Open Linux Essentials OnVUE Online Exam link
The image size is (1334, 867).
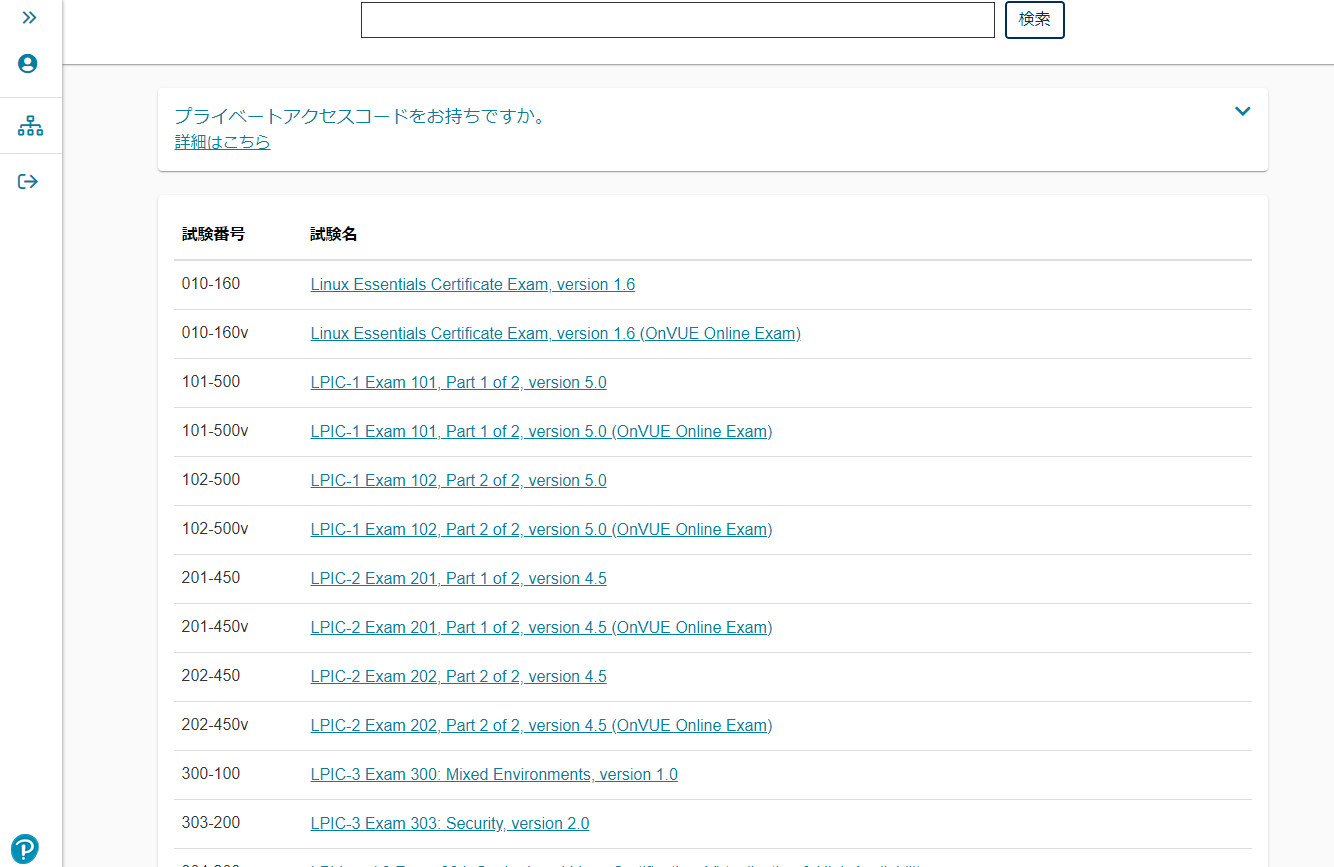point(556,334)
